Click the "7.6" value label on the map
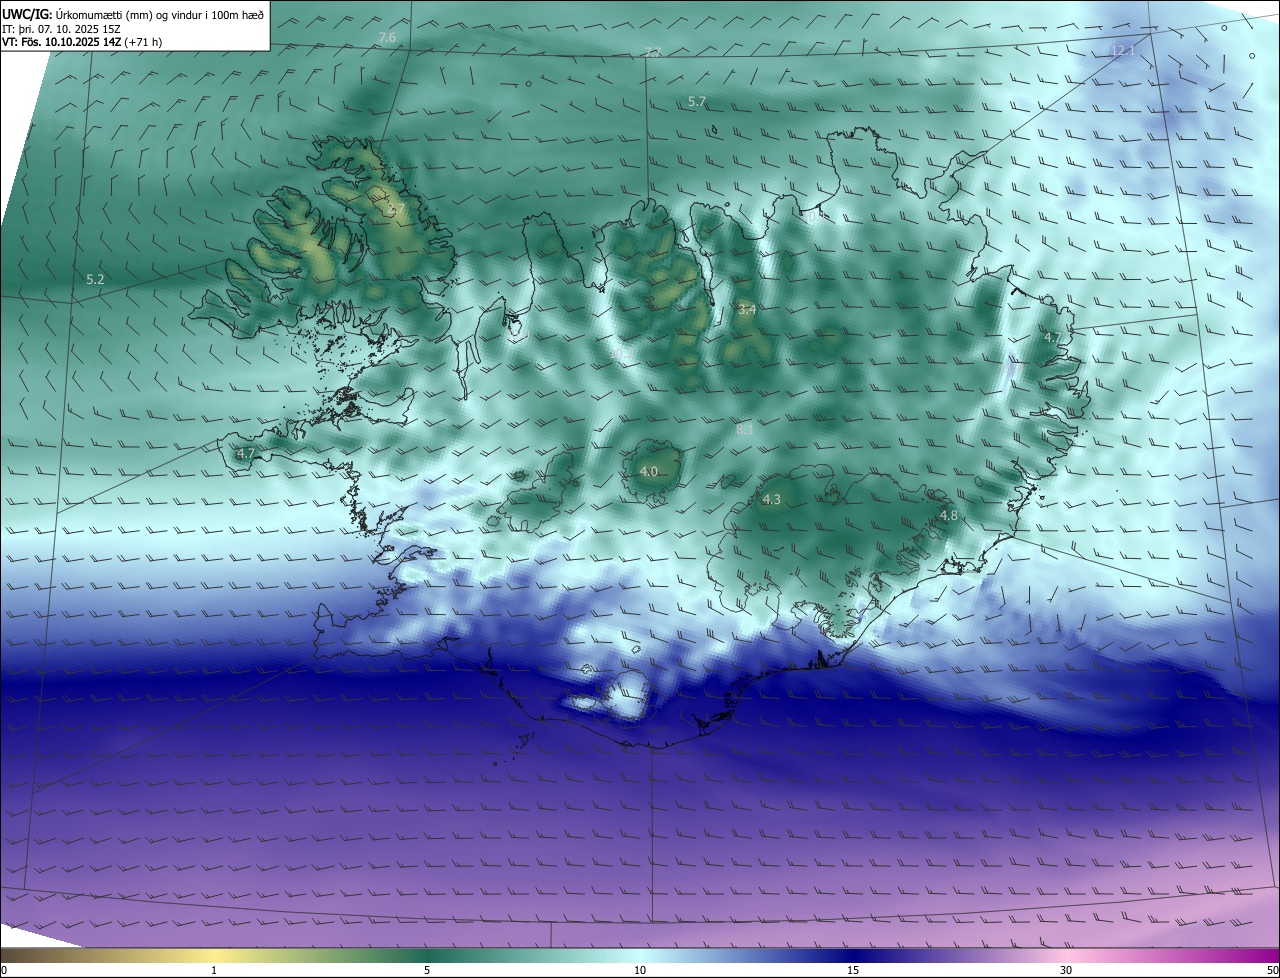1280x978 pixels. coord(387,37)
